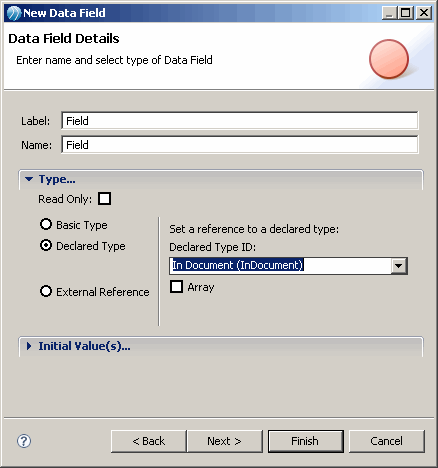
Task: Select the Basic Type radio button
Action: pos(46,224)
